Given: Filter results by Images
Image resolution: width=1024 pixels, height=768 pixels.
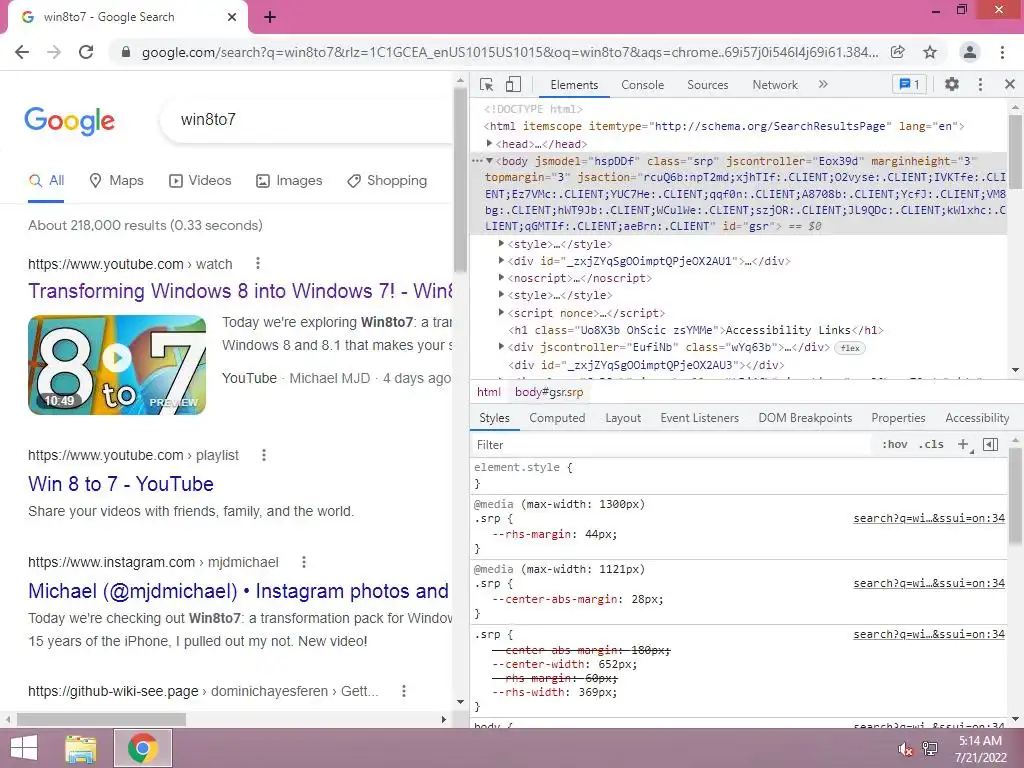Looking at the screenshot, I should click(x=289, y=181).
